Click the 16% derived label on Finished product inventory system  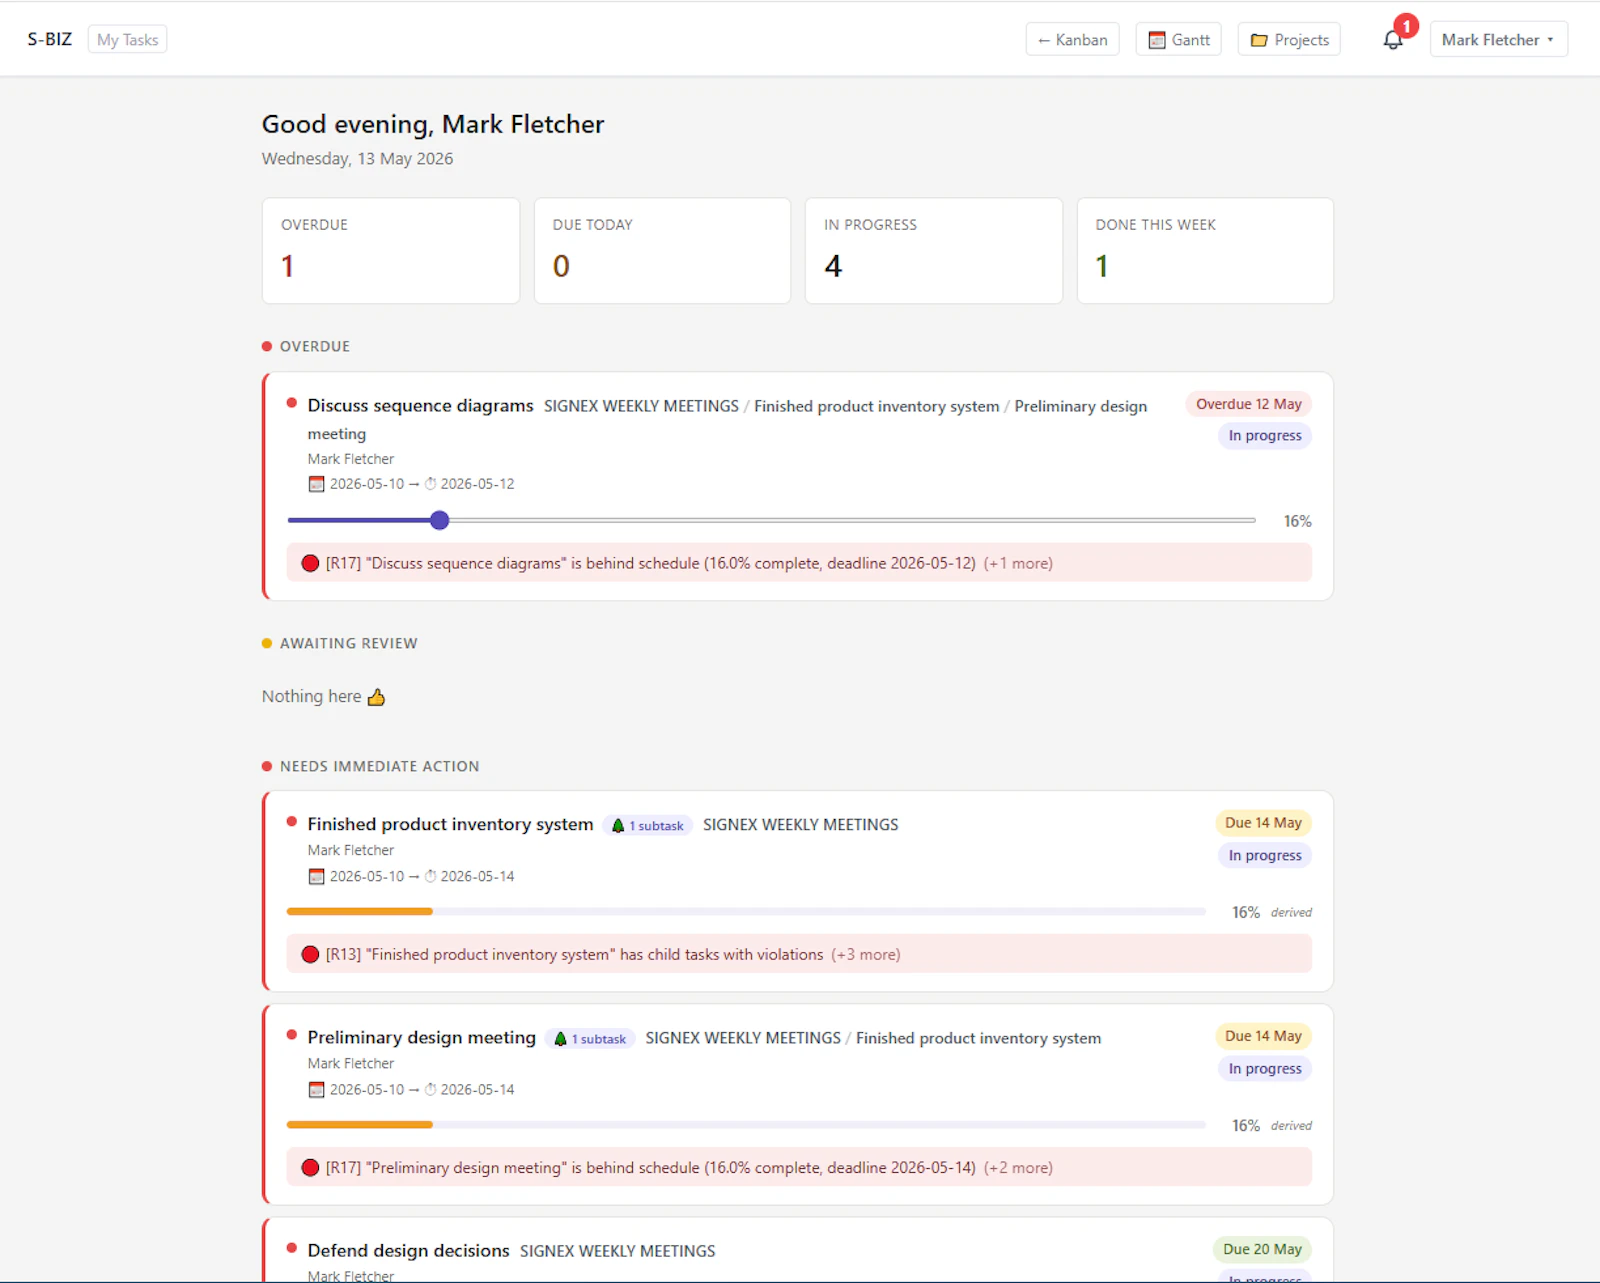[1271, 912]
